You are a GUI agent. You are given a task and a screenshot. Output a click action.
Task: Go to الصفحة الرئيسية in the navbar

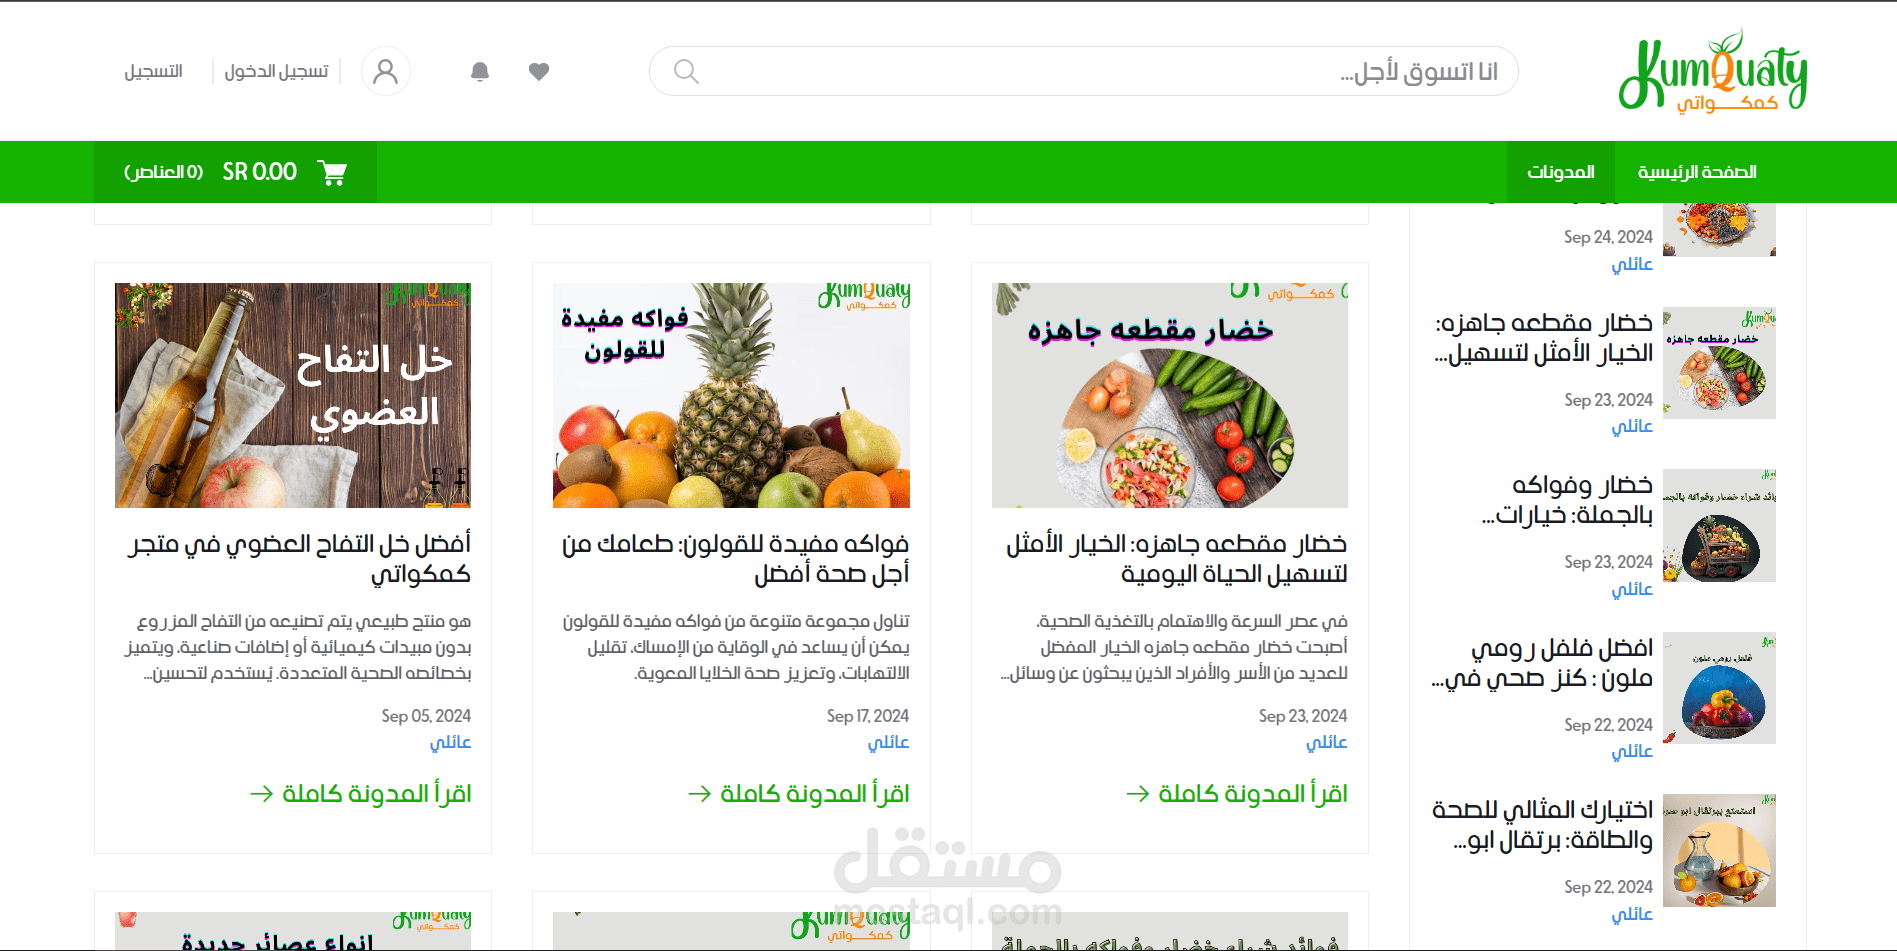[x=1697, y=172]
